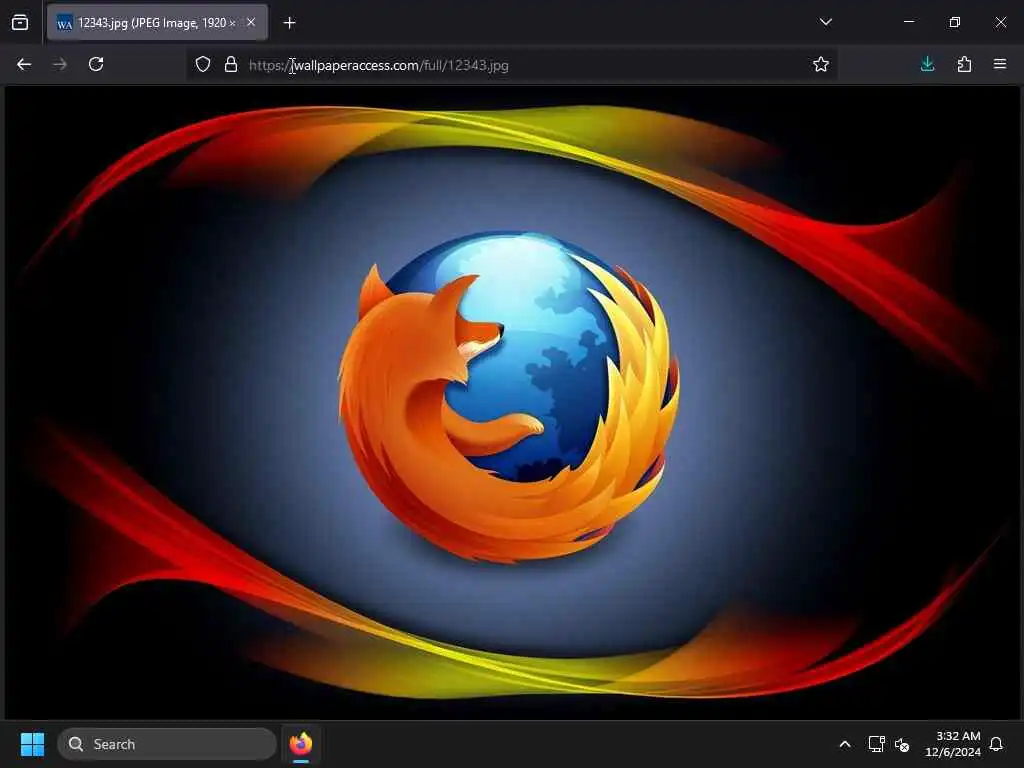Screen dimensions: 1024x768
Task: Click the Firefox taskbar icon
Action: tap(301, 744)
